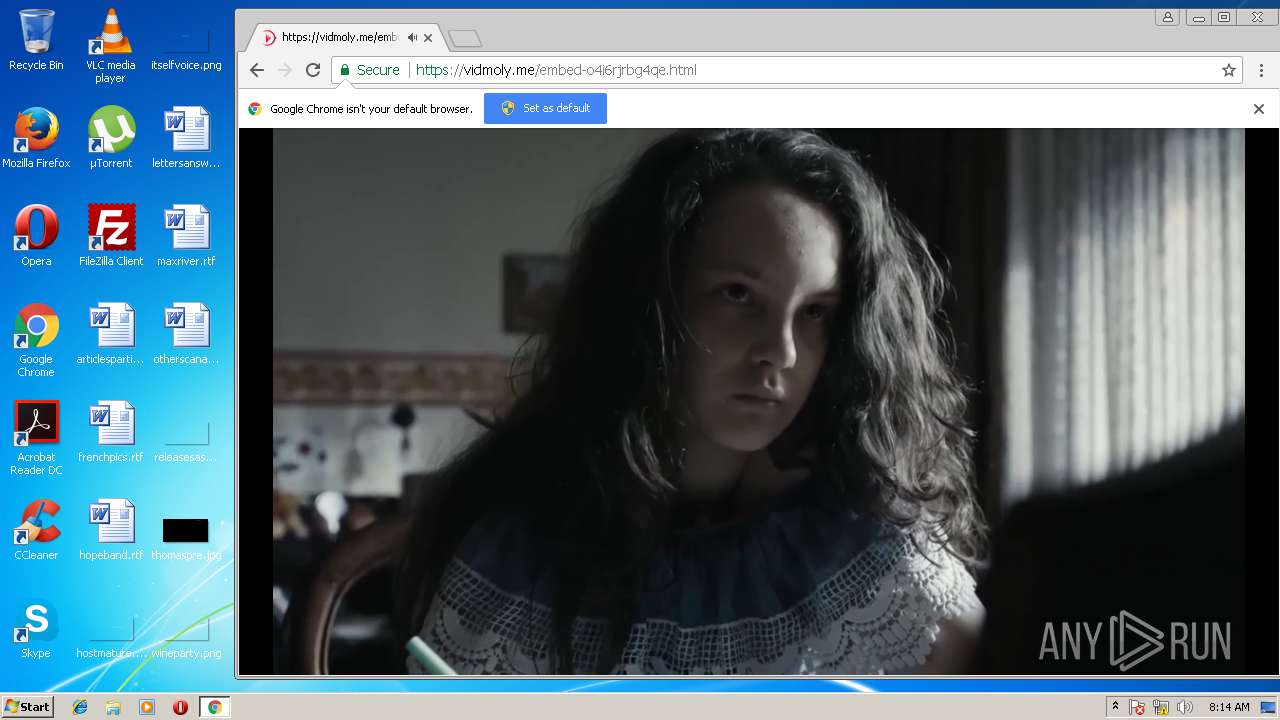The height and width of the screenshot is (720, 1280).
Task: Open the Recycle Bin desktop icon
Action: pos(36,40)
